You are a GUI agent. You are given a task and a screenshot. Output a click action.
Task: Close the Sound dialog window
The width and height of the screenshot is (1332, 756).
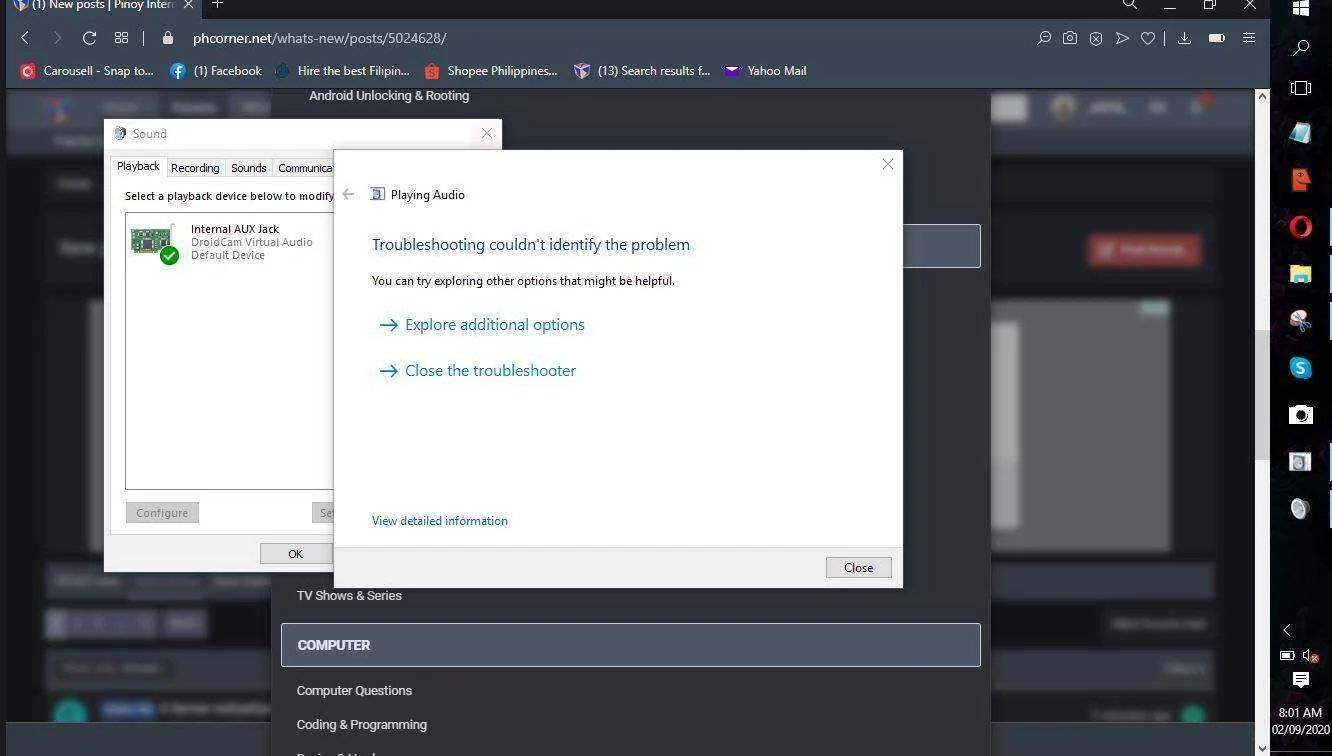click(x=487, y=133)
